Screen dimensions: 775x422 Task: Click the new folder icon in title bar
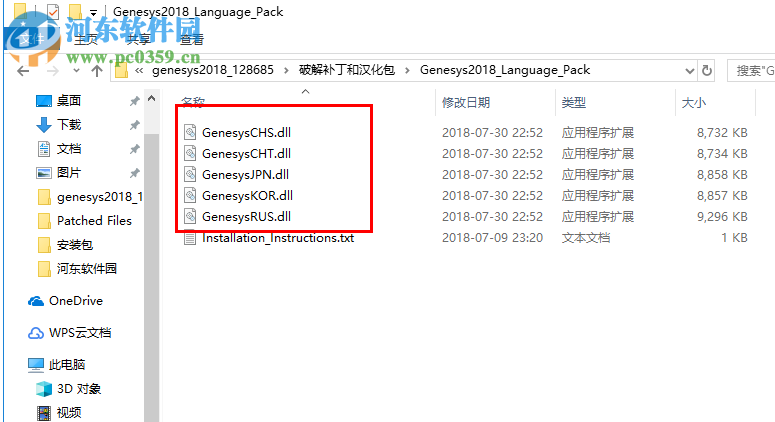pyautogui.click(x=75, y=11)
